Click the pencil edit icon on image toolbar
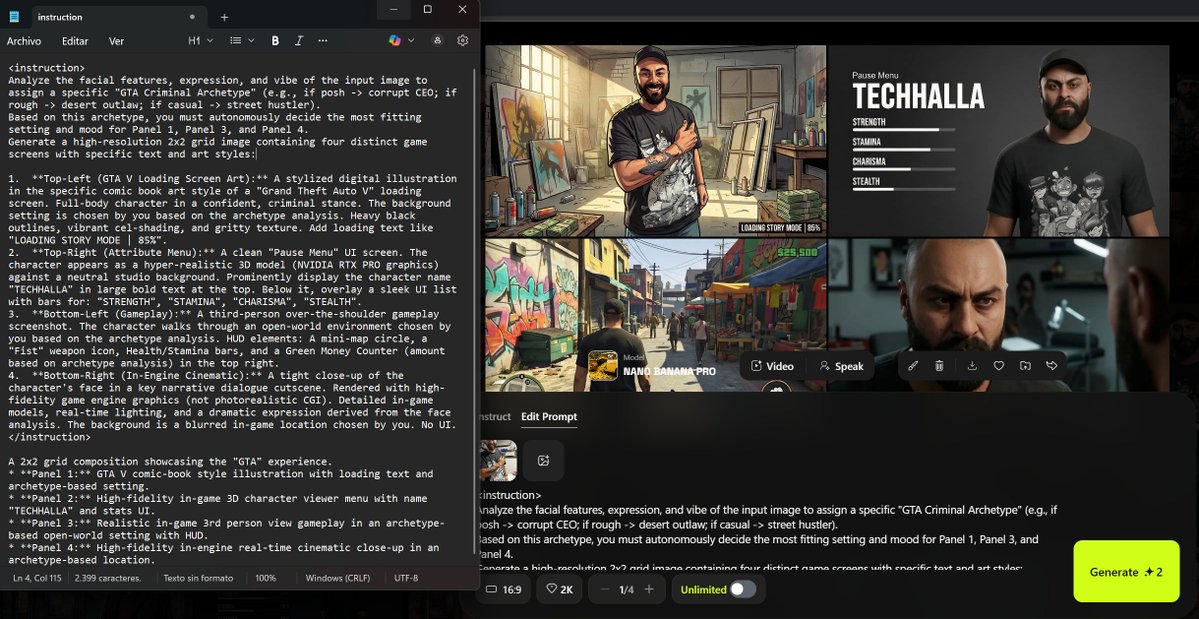Screen dimensions: 1199x619 pos(912,366)
